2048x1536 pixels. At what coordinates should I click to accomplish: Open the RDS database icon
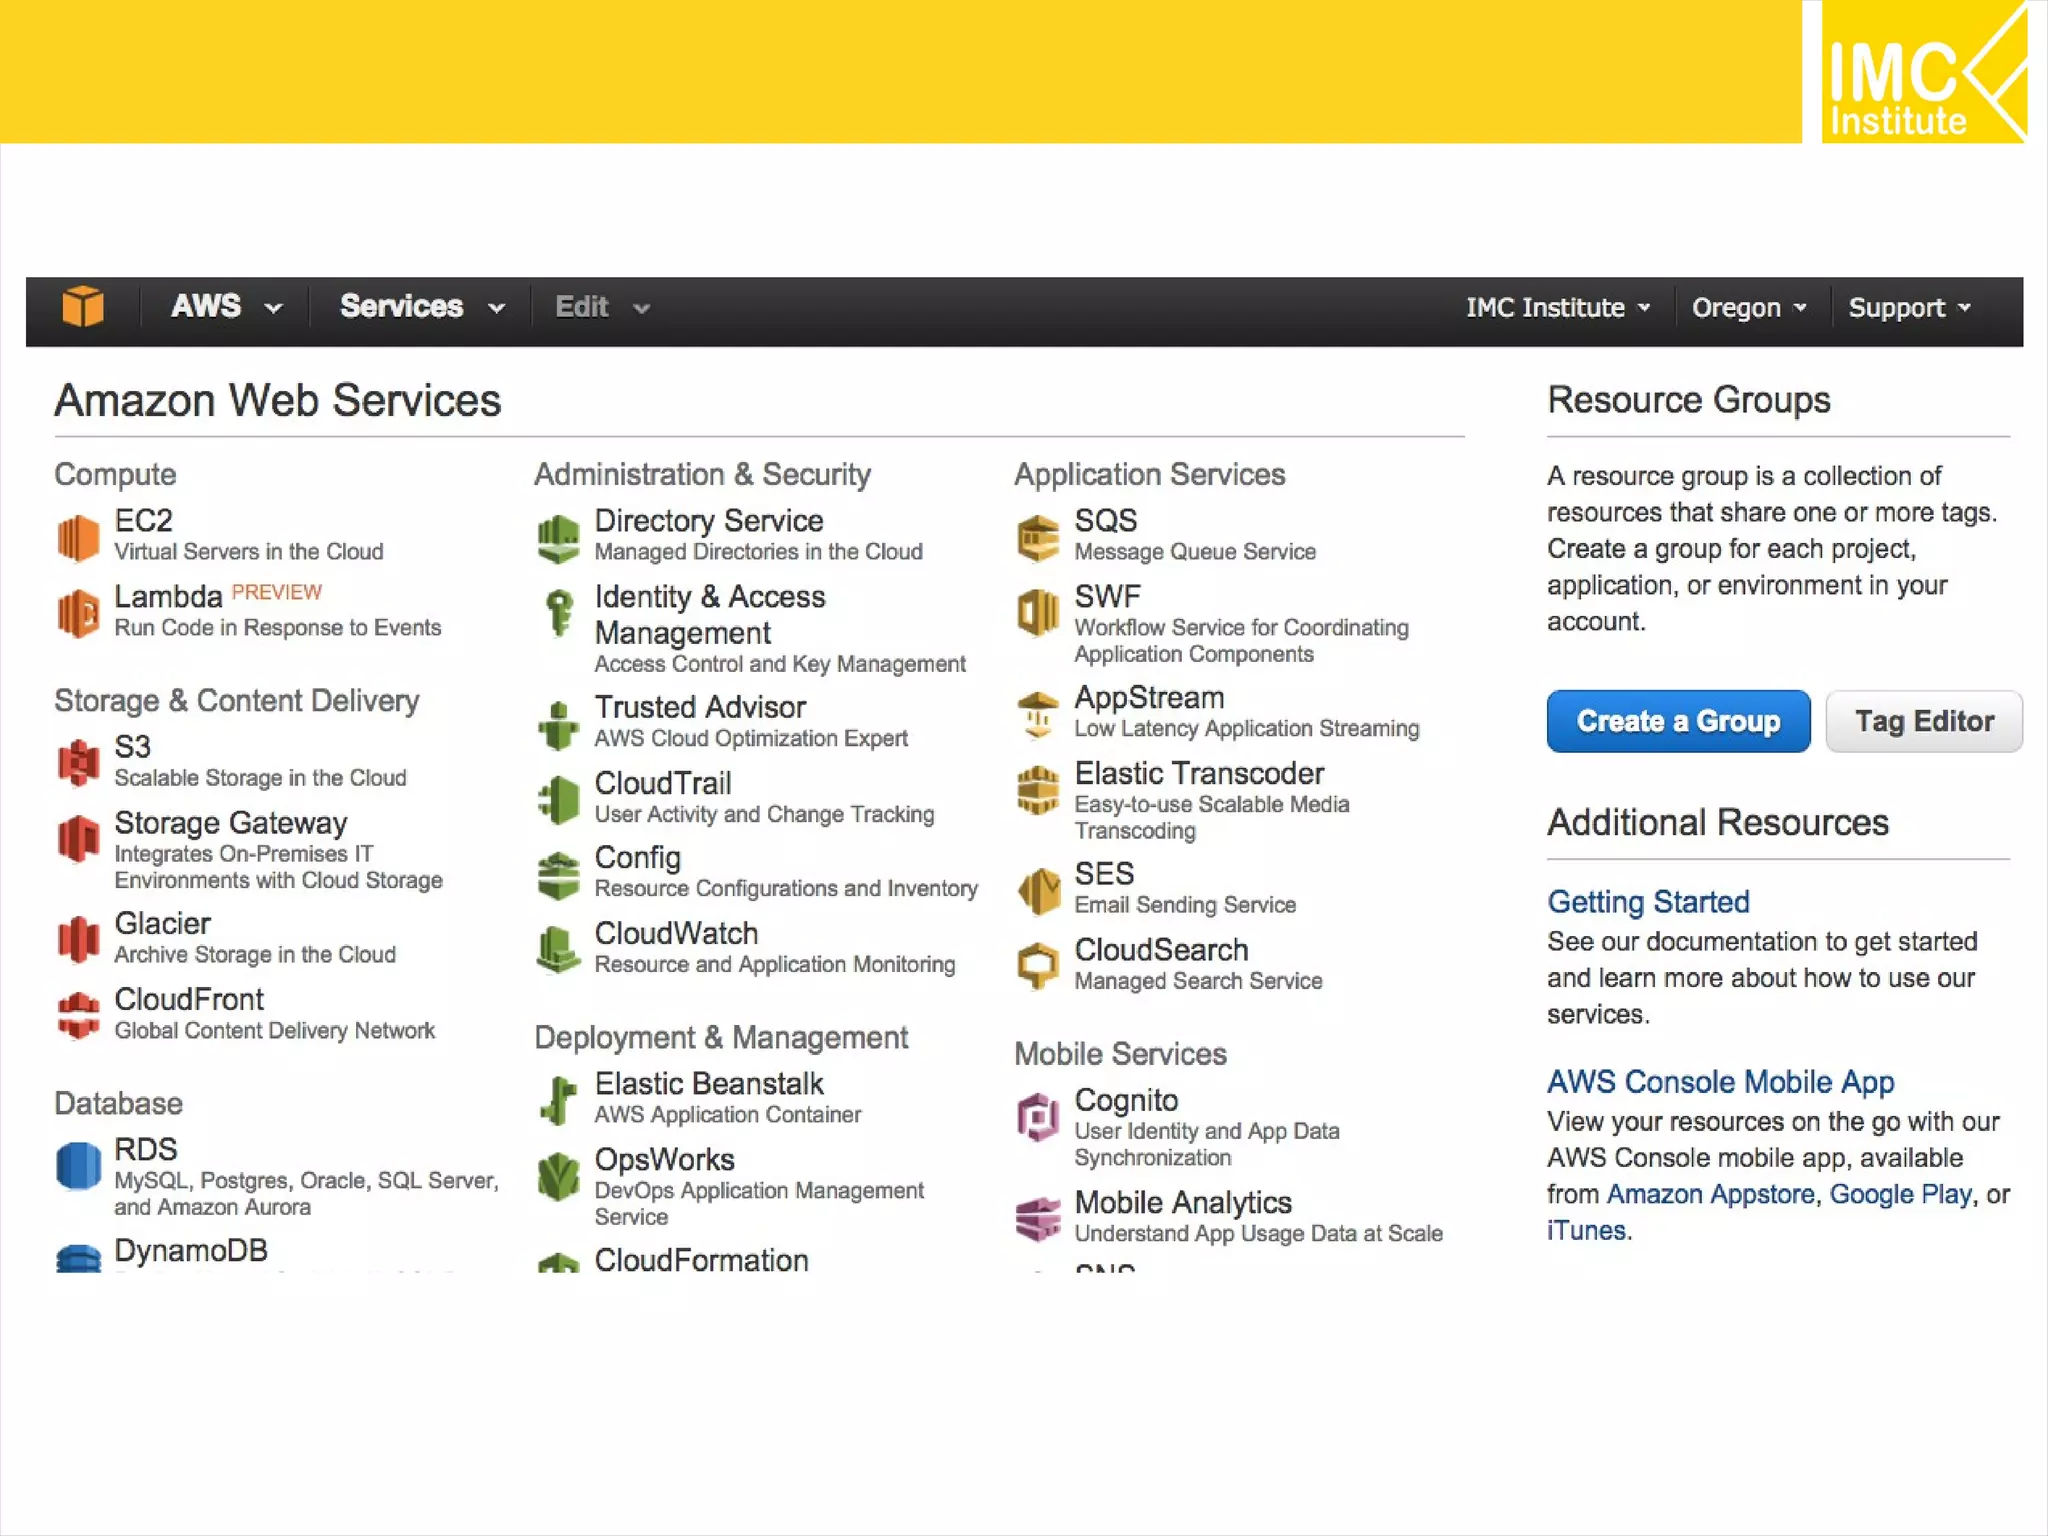click(x=78, y=1166)
